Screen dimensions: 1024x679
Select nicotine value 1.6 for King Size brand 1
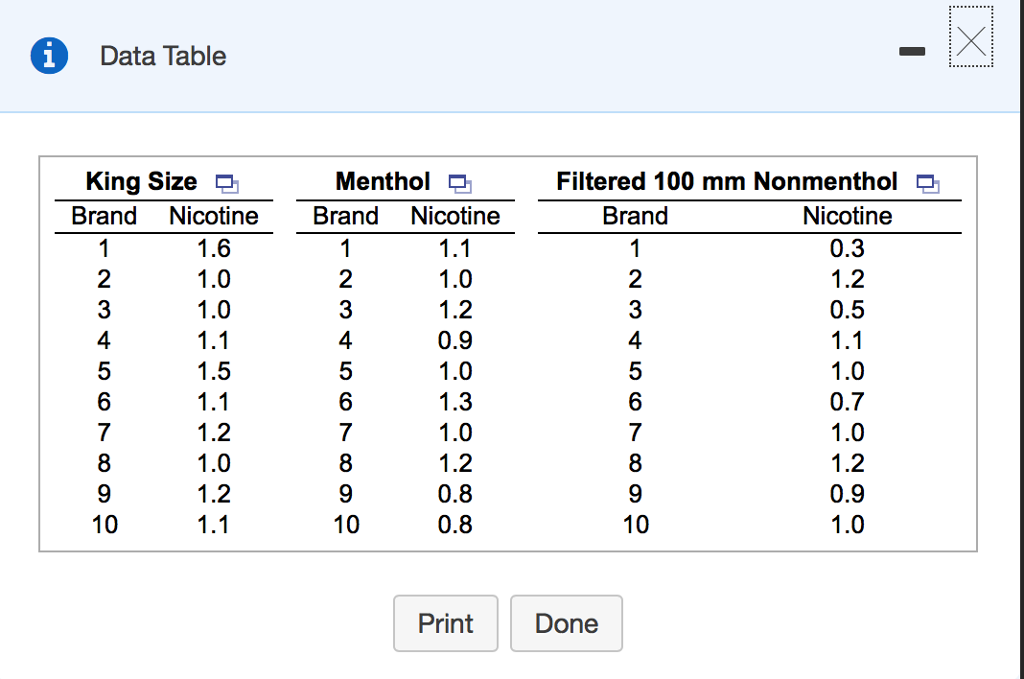tap(213, 248)
